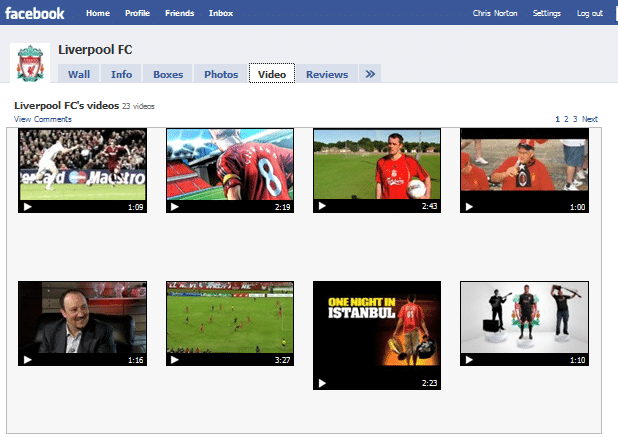Select the Video tab

[x=272, y=73]
